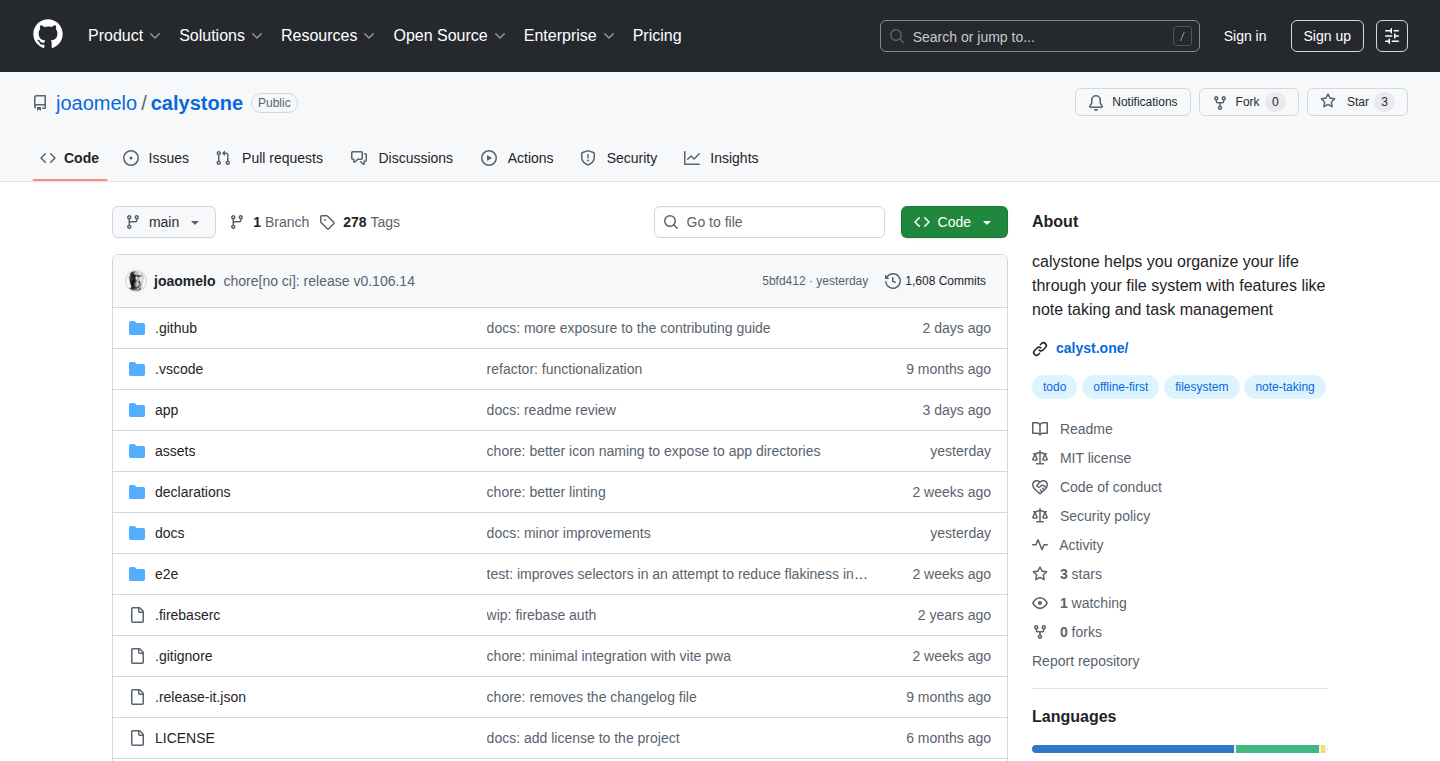Click the GitHub logo icon
Image resolution: width=1440 pixels, height=761 pixels.
[48, 36]
